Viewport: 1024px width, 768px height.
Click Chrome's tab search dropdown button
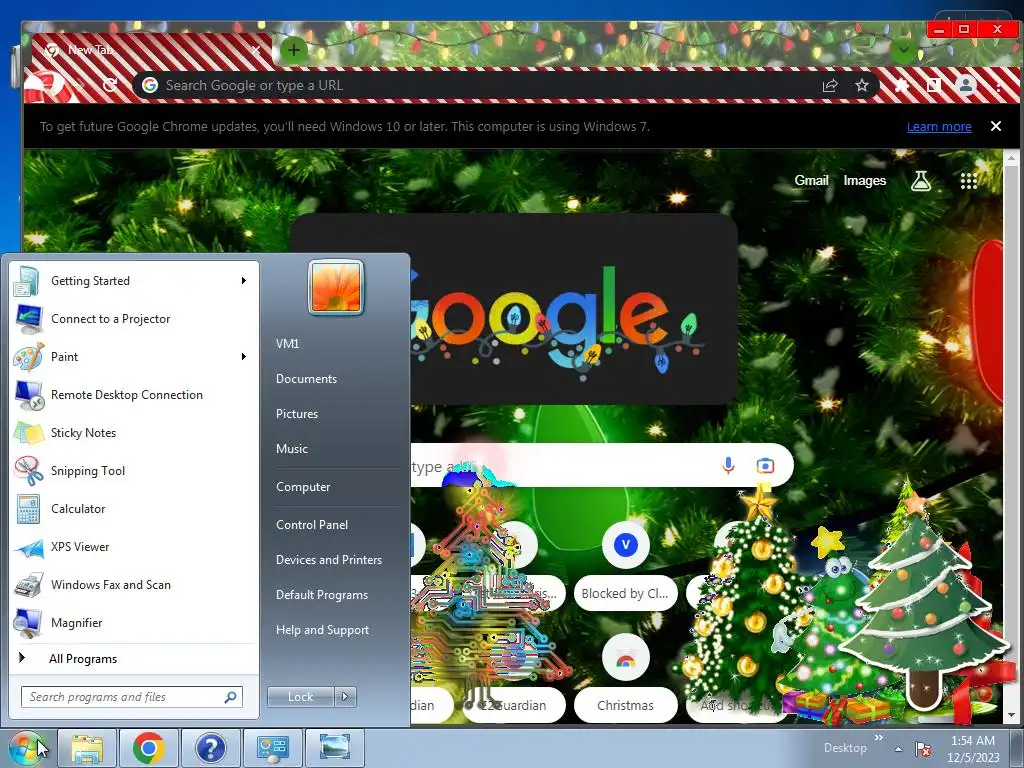pos(904,50)
